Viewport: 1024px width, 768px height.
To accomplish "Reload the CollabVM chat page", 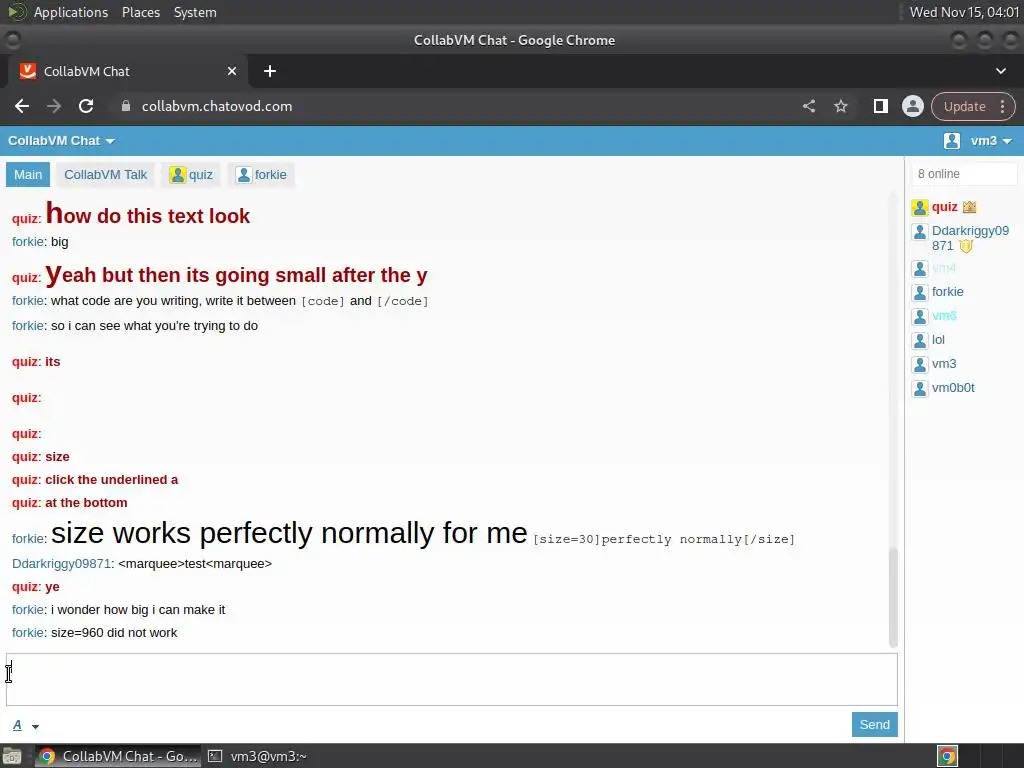I will (86, 106).
